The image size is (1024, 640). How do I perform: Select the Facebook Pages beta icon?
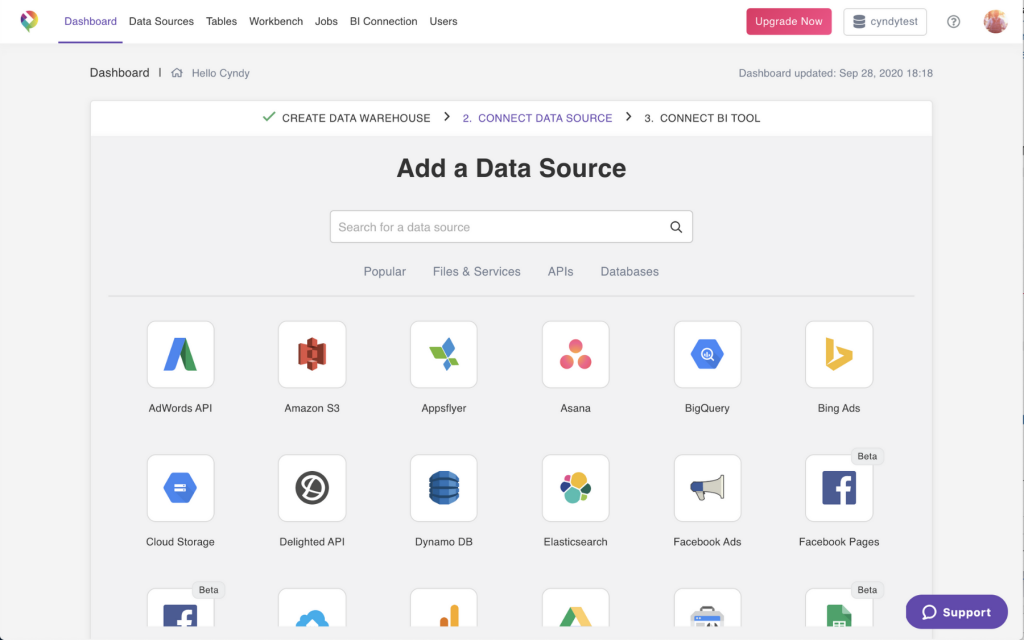pos(839,488)
